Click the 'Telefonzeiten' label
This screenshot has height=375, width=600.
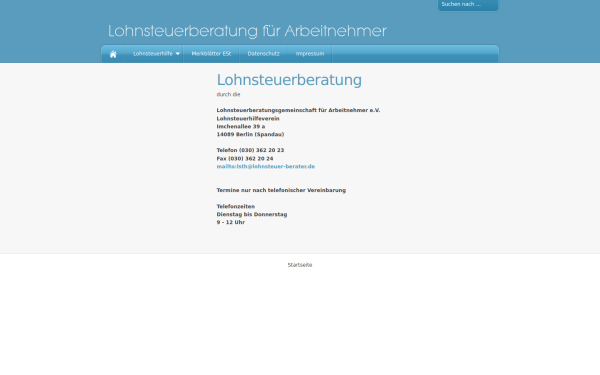(236, 206)
